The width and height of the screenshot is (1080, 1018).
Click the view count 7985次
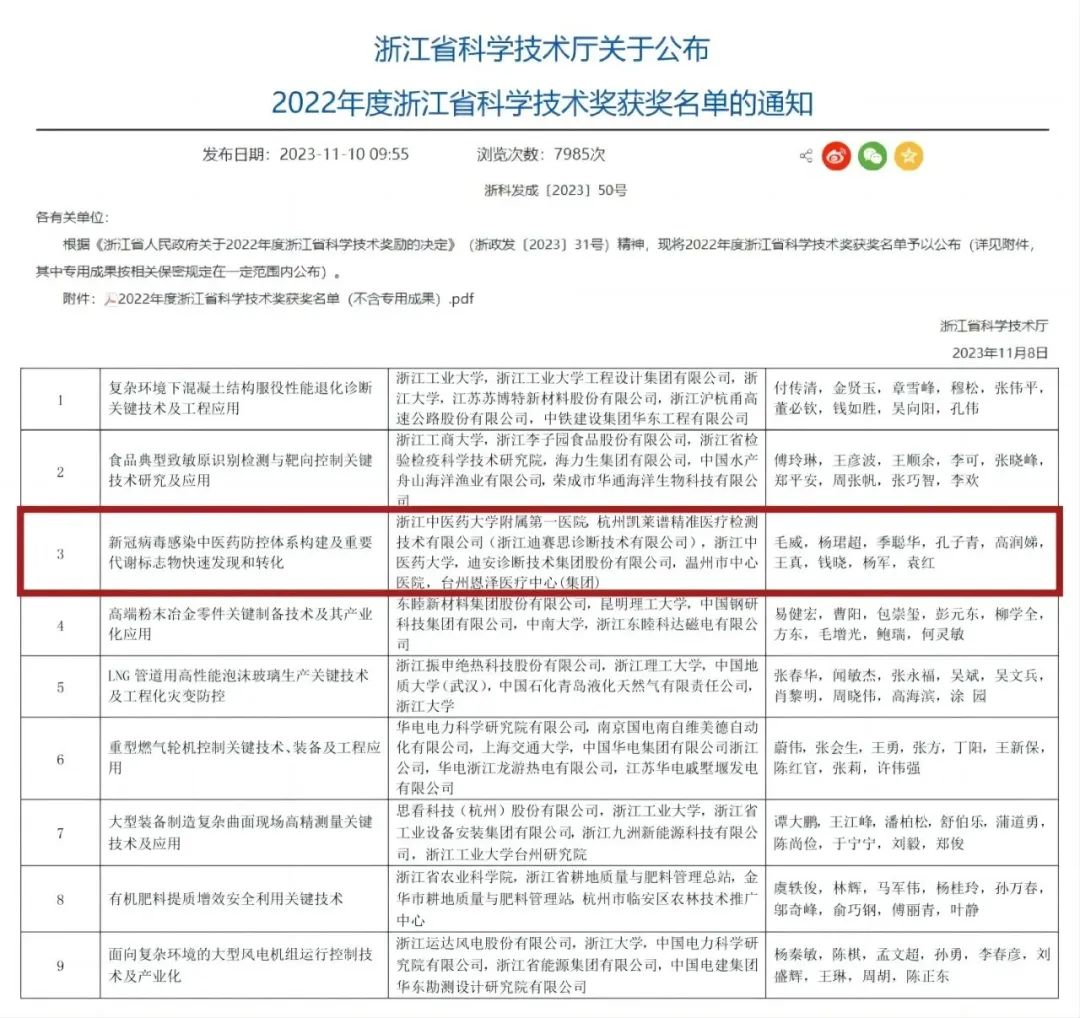coord(579,154)
